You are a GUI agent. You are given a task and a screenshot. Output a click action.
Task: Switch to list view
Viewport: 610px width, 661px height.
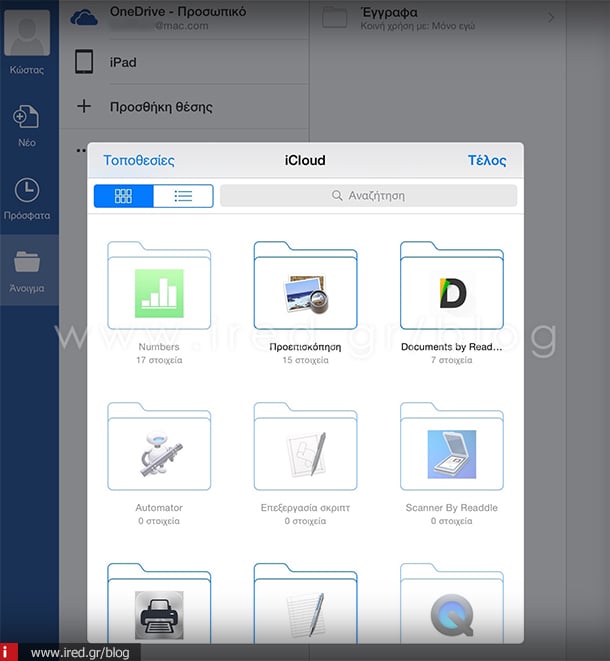click(183, 196)
